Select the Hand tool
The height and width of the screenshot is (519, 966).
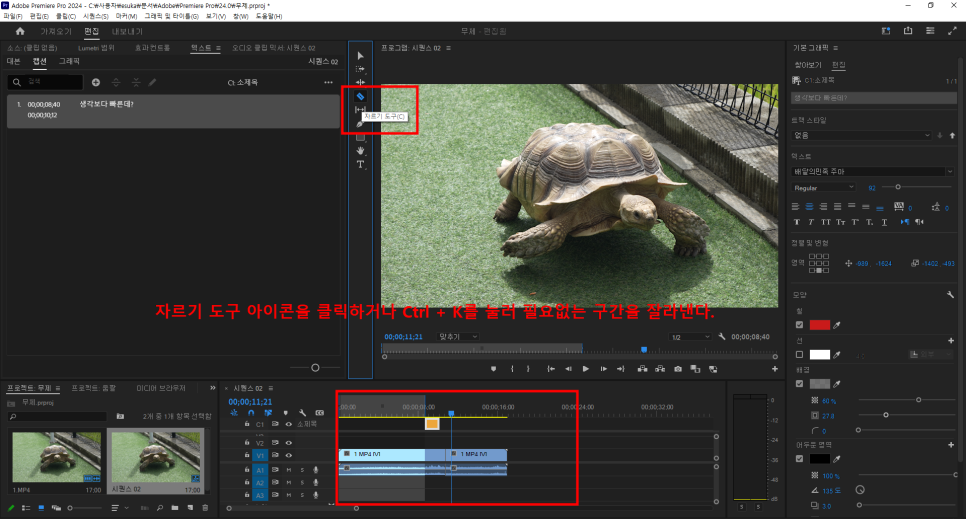pos(360,150)
